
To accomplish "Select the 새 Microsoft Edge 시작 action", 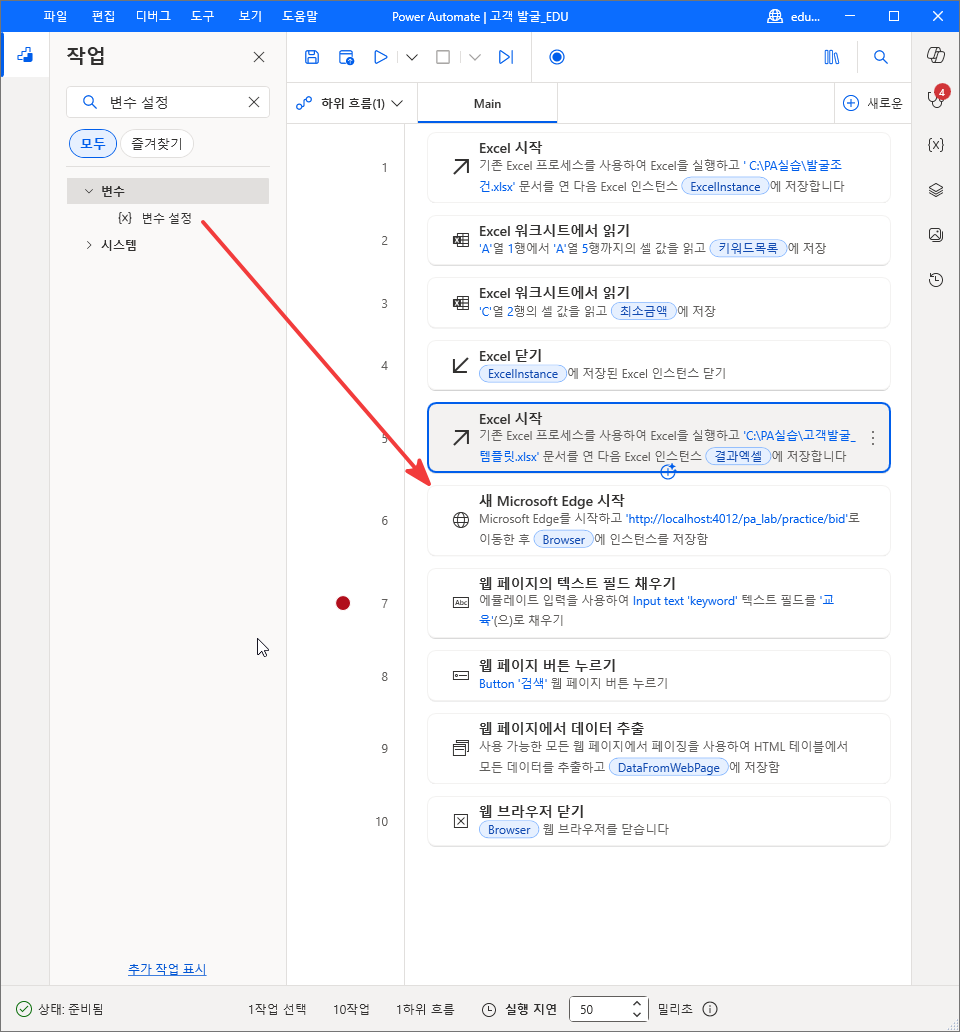I will point(659,520).
